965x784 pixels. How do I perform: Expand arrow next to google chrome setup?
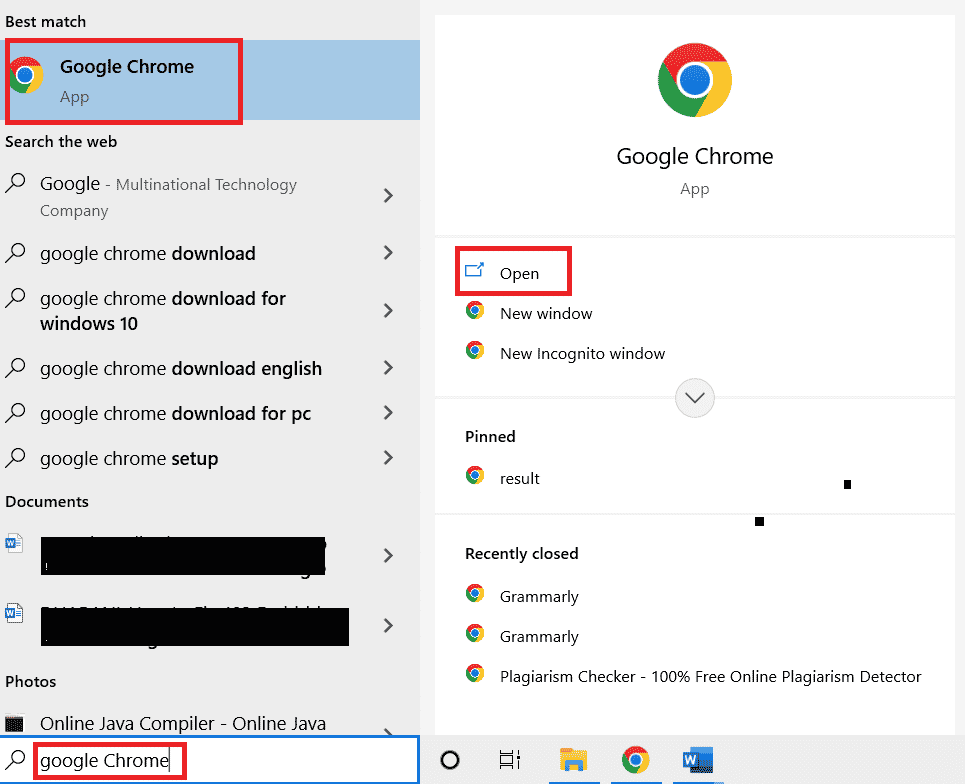(388, 459)
